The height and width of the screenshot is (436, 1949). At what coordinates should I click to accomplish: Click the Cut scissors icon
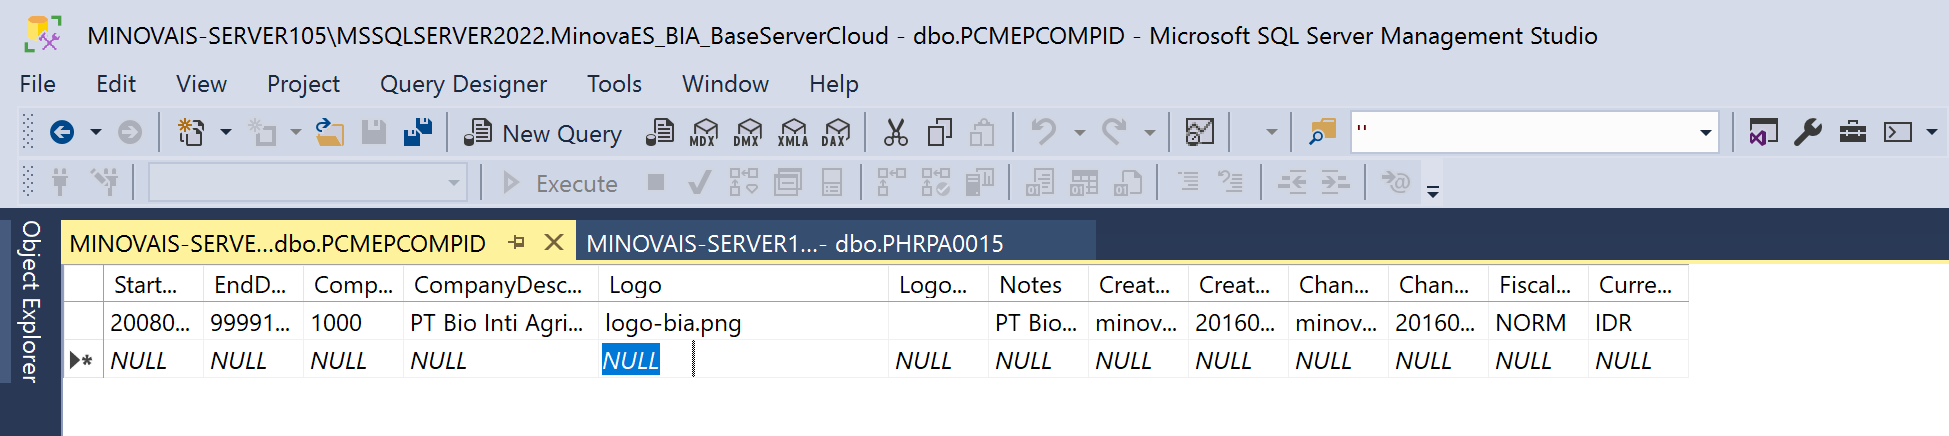[895, 132]
